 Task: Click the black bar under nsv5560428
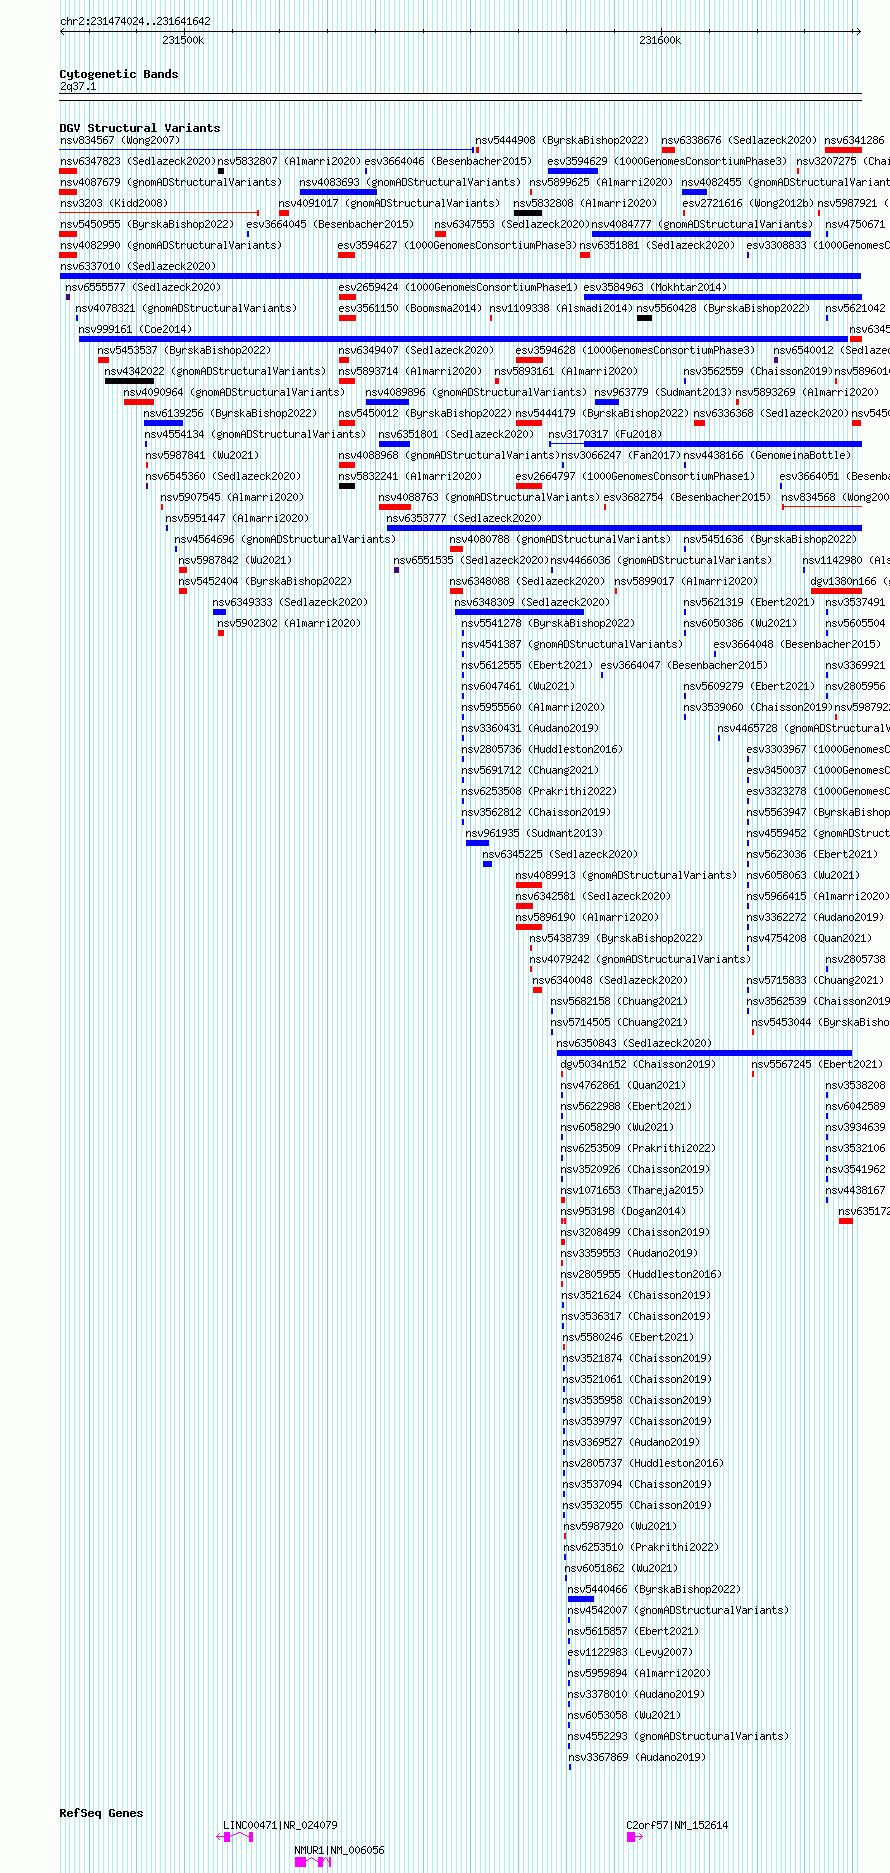pos(644,318)
